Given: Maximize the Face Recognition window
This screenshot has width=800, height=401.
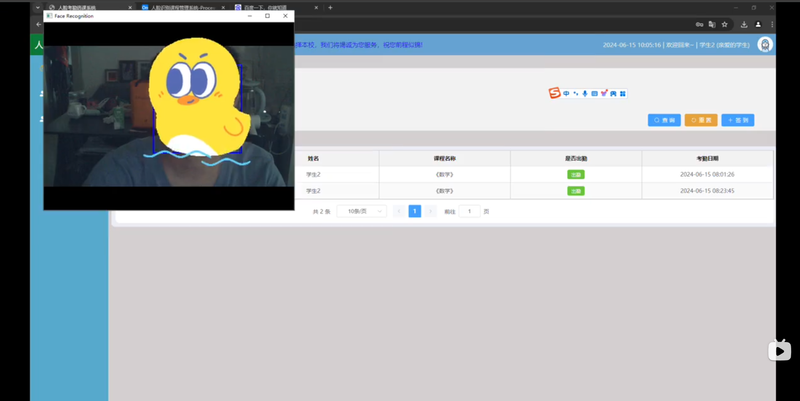Looking at the screenshot, I should click(x=267, y=16).
